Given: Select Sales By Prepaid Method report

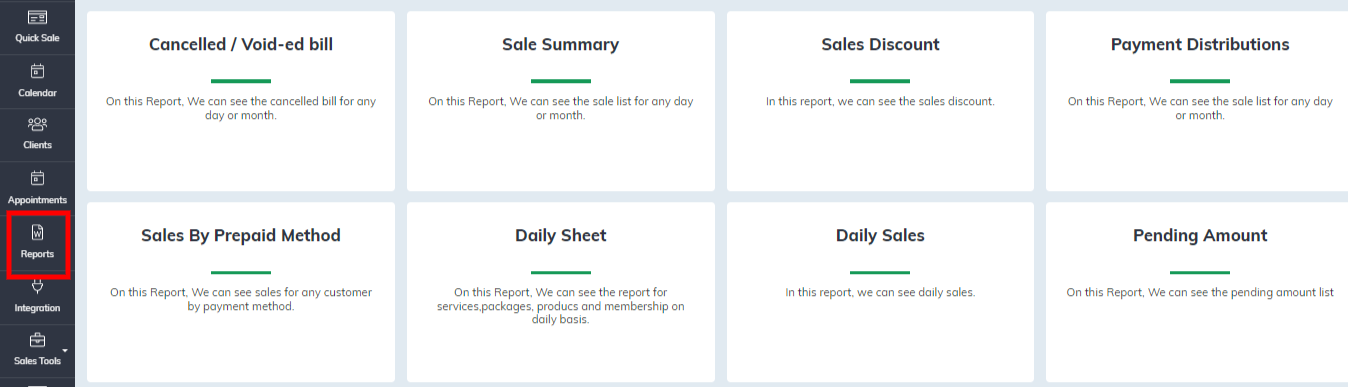Looking at the screenshot, I should point(241,292).
